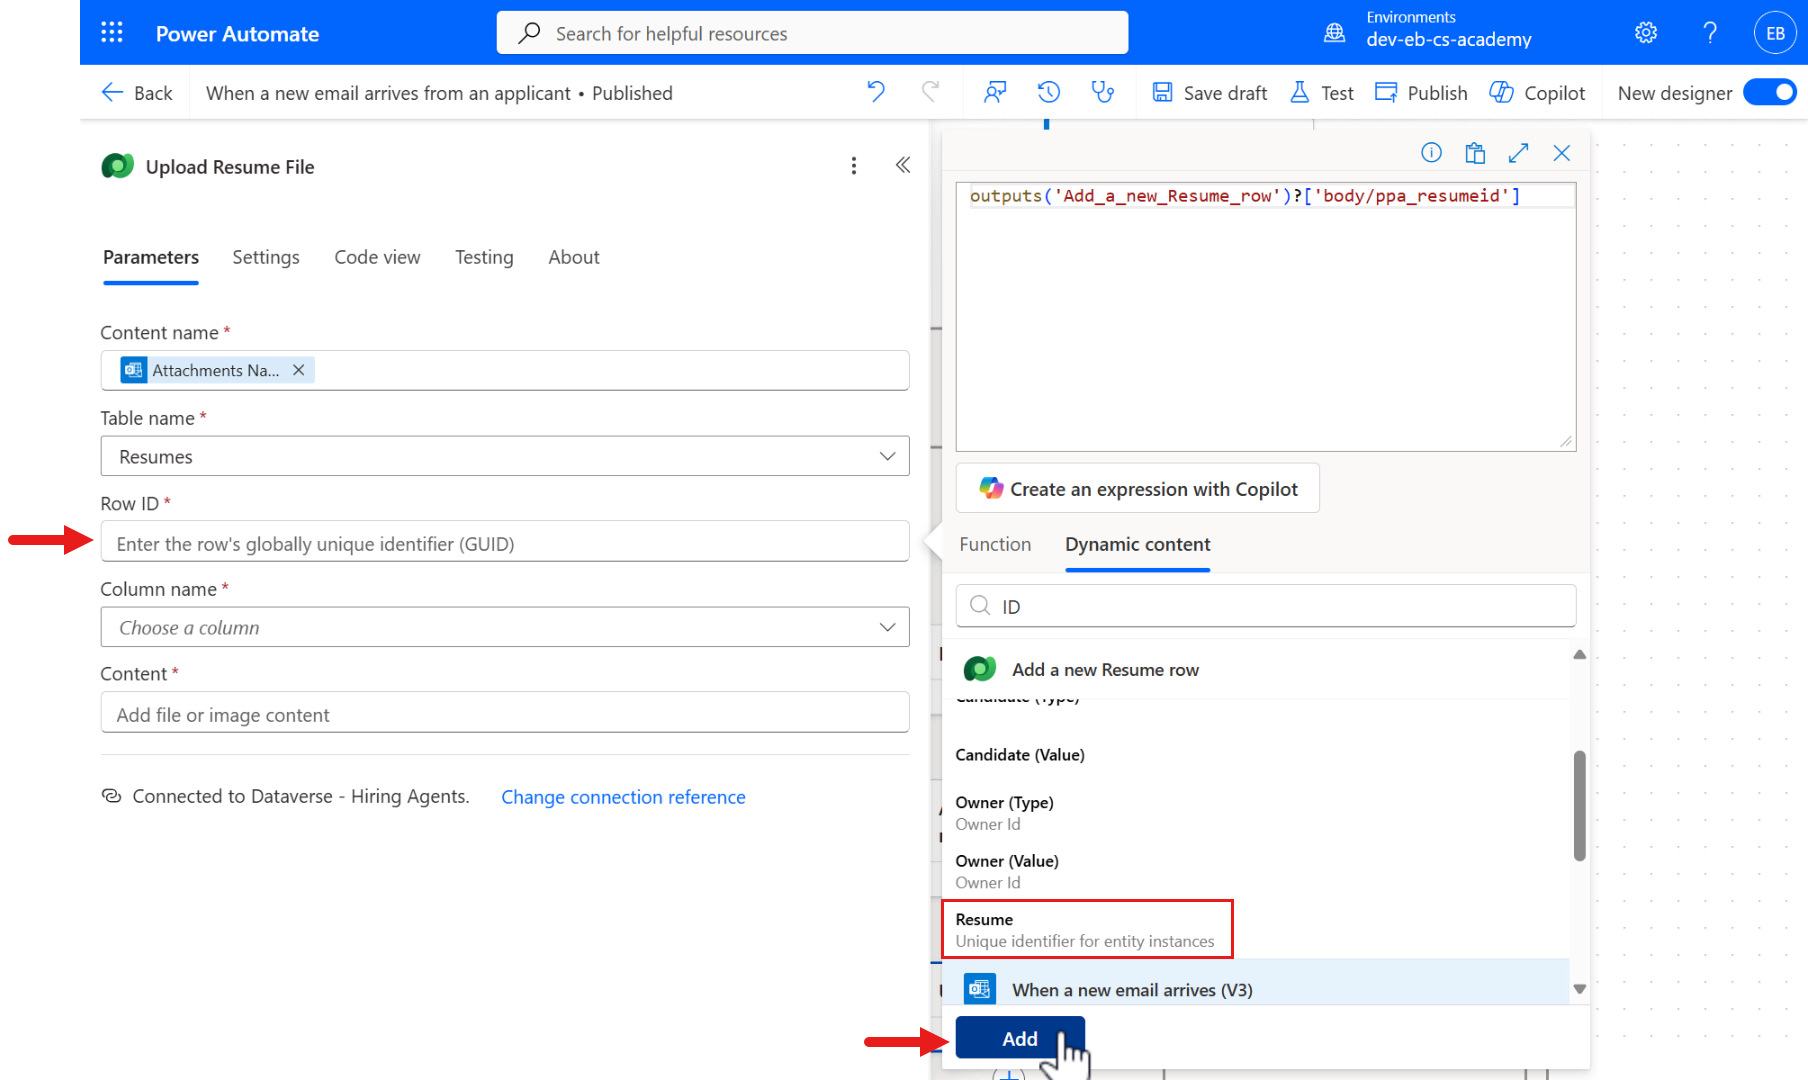This screenshot has width=1808, height=1080.
Task: Click the paste clipboard icon in expression panel
Action: coord(1475,152)
